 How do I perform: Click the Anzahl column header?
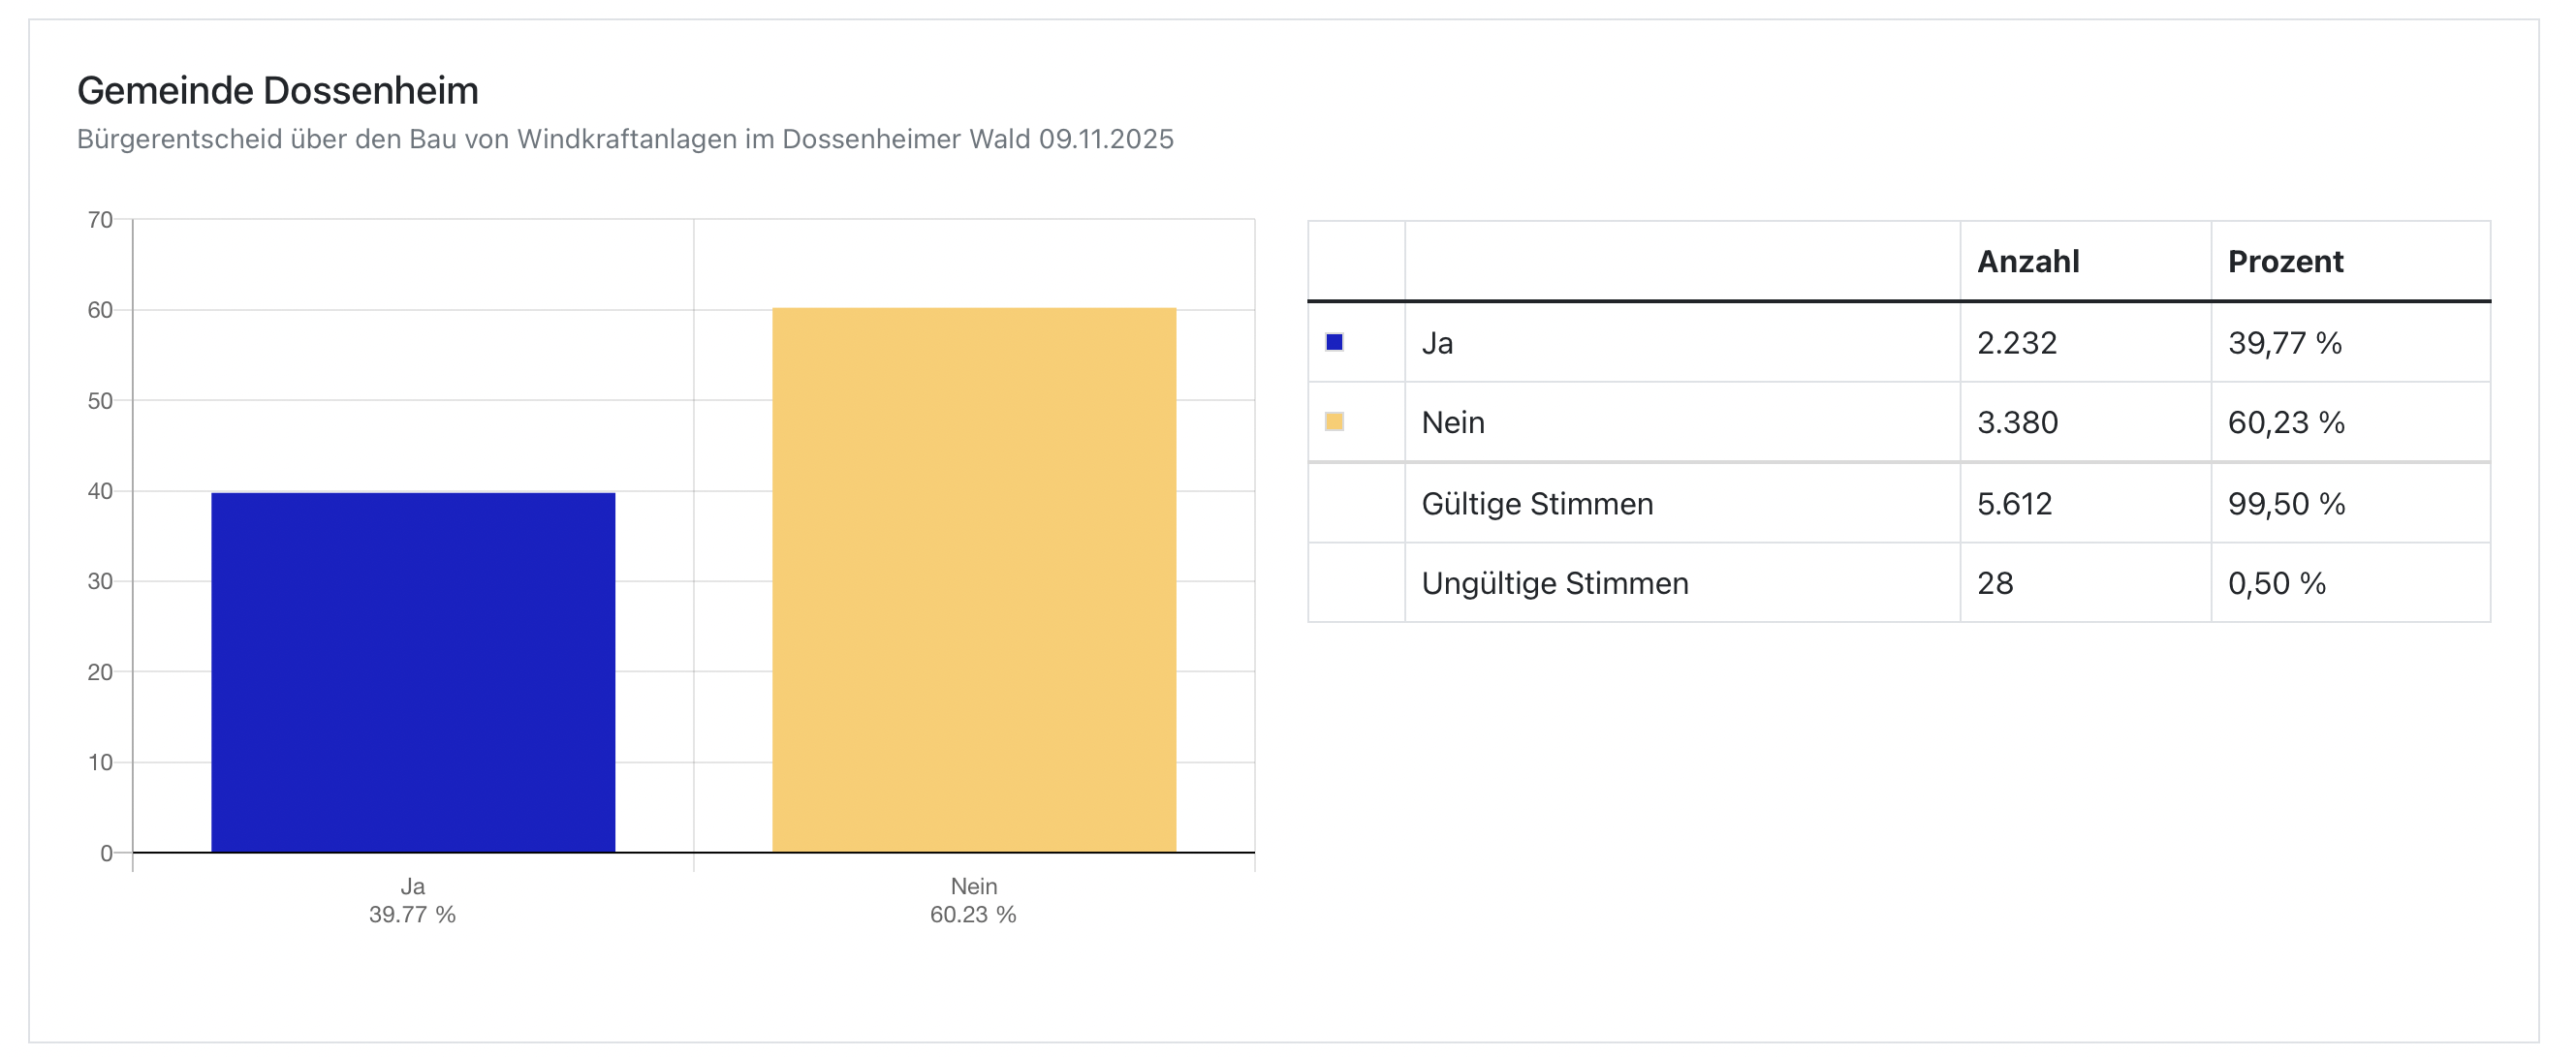[2028, 262]
